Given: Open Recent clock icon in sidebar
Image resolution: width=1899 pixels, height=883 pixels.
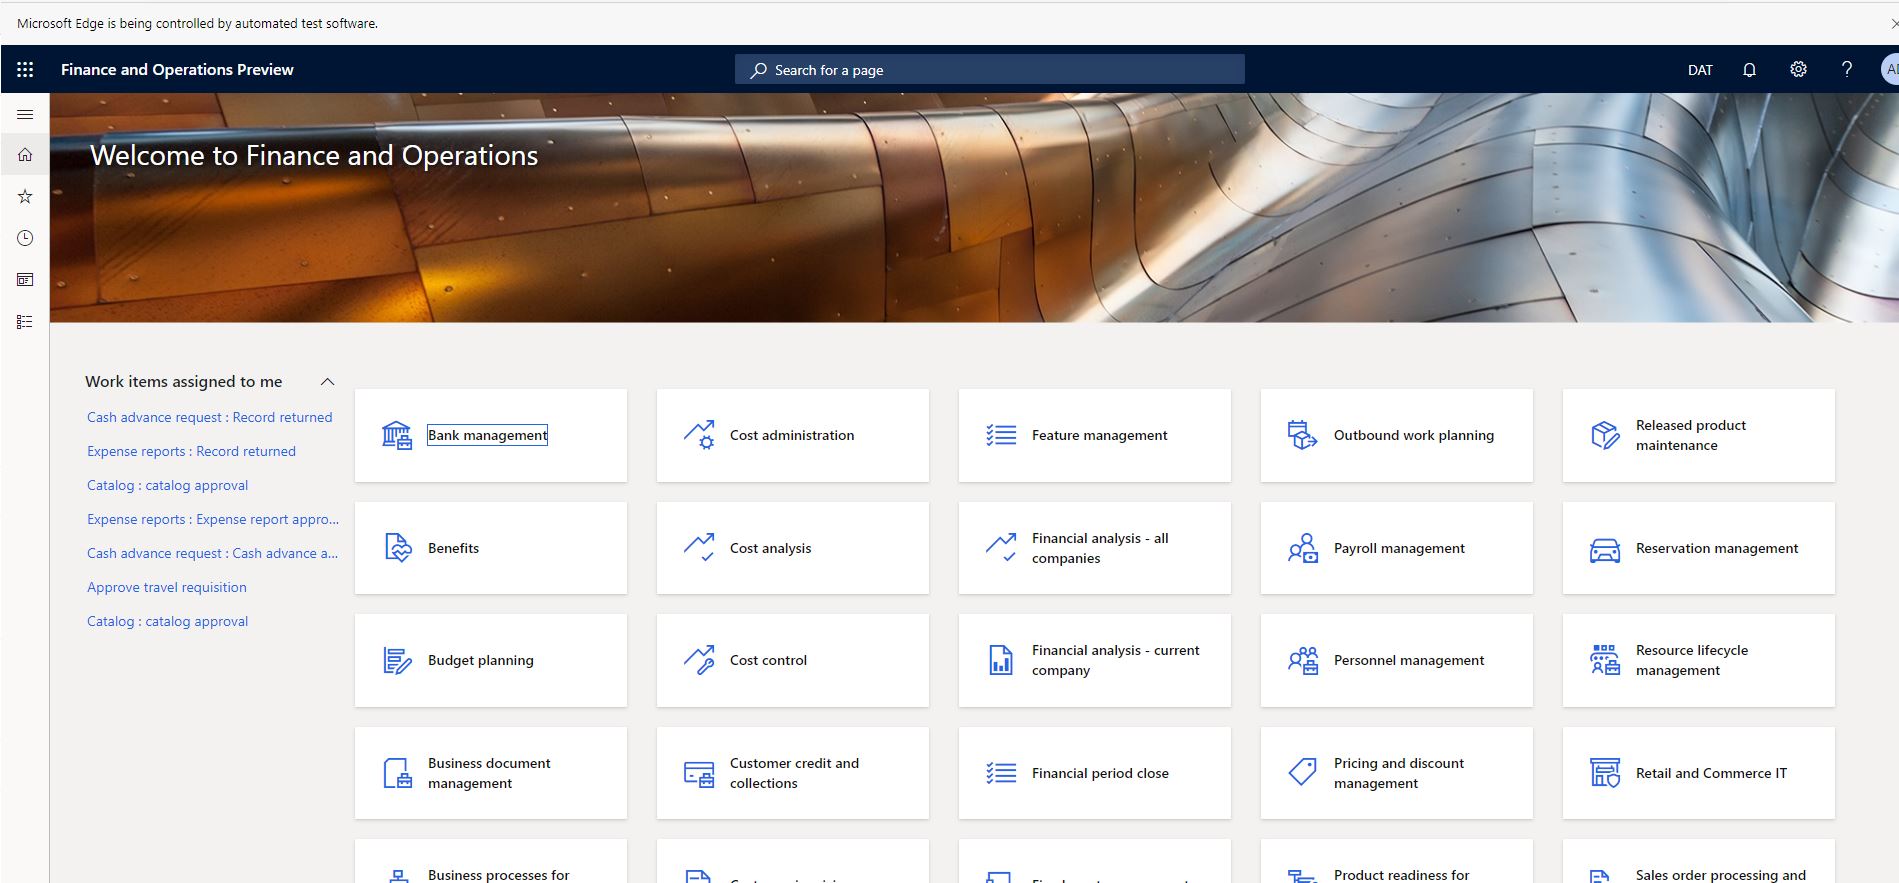Looking at the screenshot, I should pyautogui.click(x=25, y=238).
